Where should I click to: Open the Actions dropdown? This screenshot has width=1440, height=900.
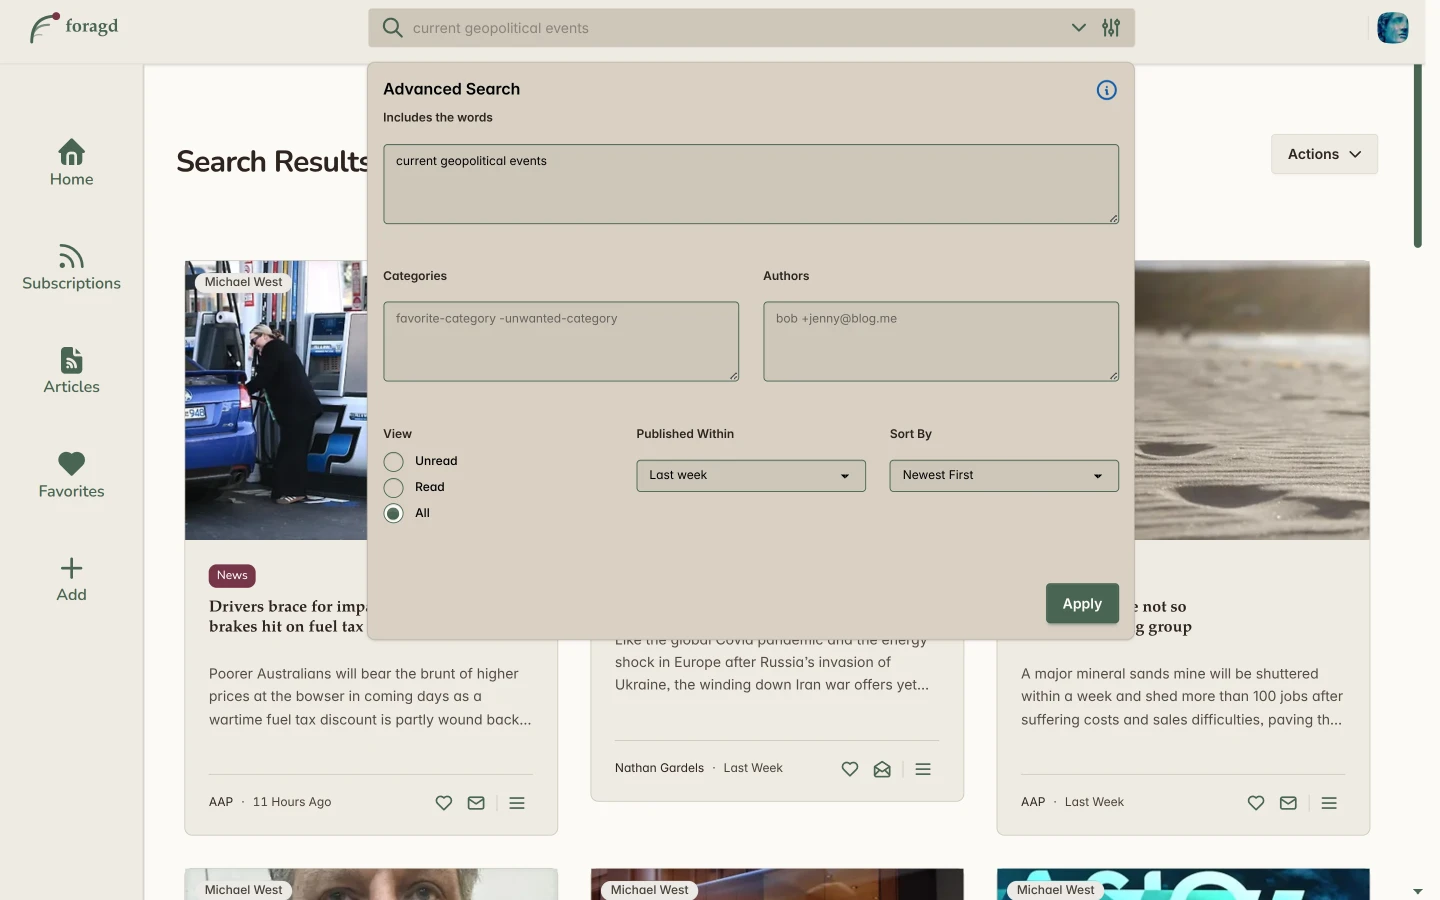pyautogui.click(x=1324, y=154)
